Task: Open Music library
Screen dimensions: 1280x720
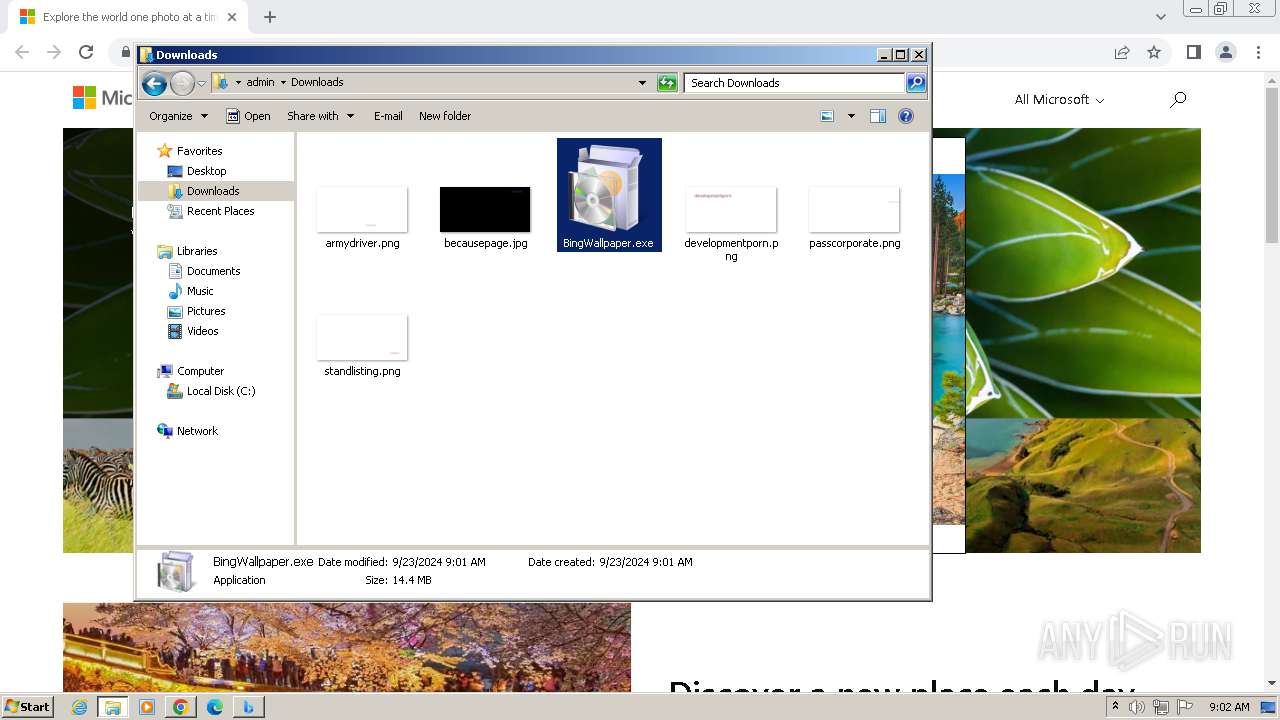Action: (x=200, y=291)
